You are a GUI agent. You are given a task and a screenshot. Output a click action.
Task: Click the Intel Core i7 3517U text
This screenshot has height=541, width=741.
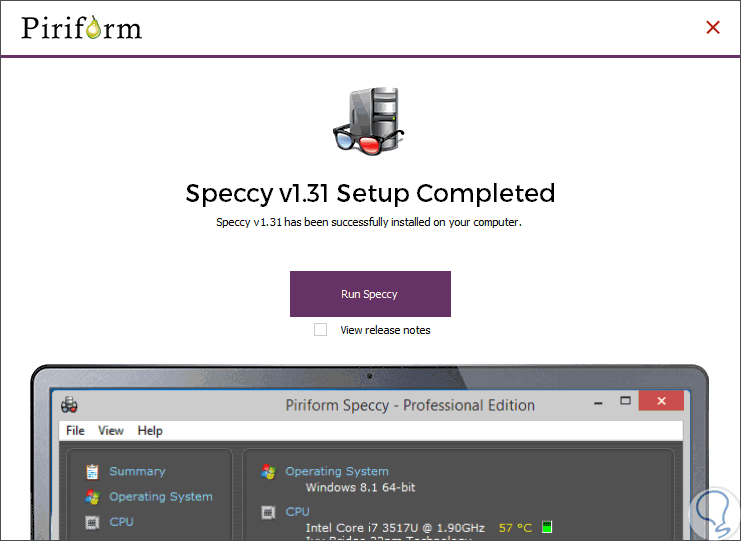[395, 528]
